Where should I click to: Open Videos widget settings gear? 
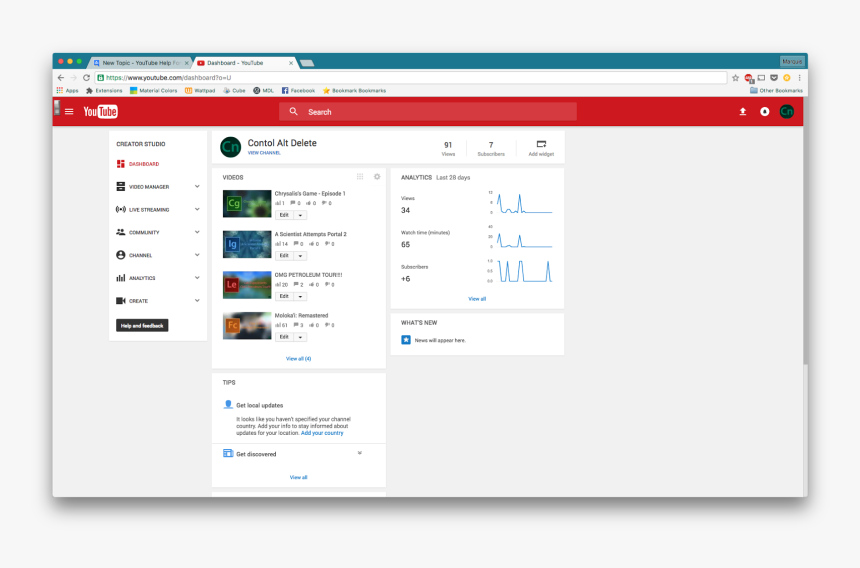377,177
